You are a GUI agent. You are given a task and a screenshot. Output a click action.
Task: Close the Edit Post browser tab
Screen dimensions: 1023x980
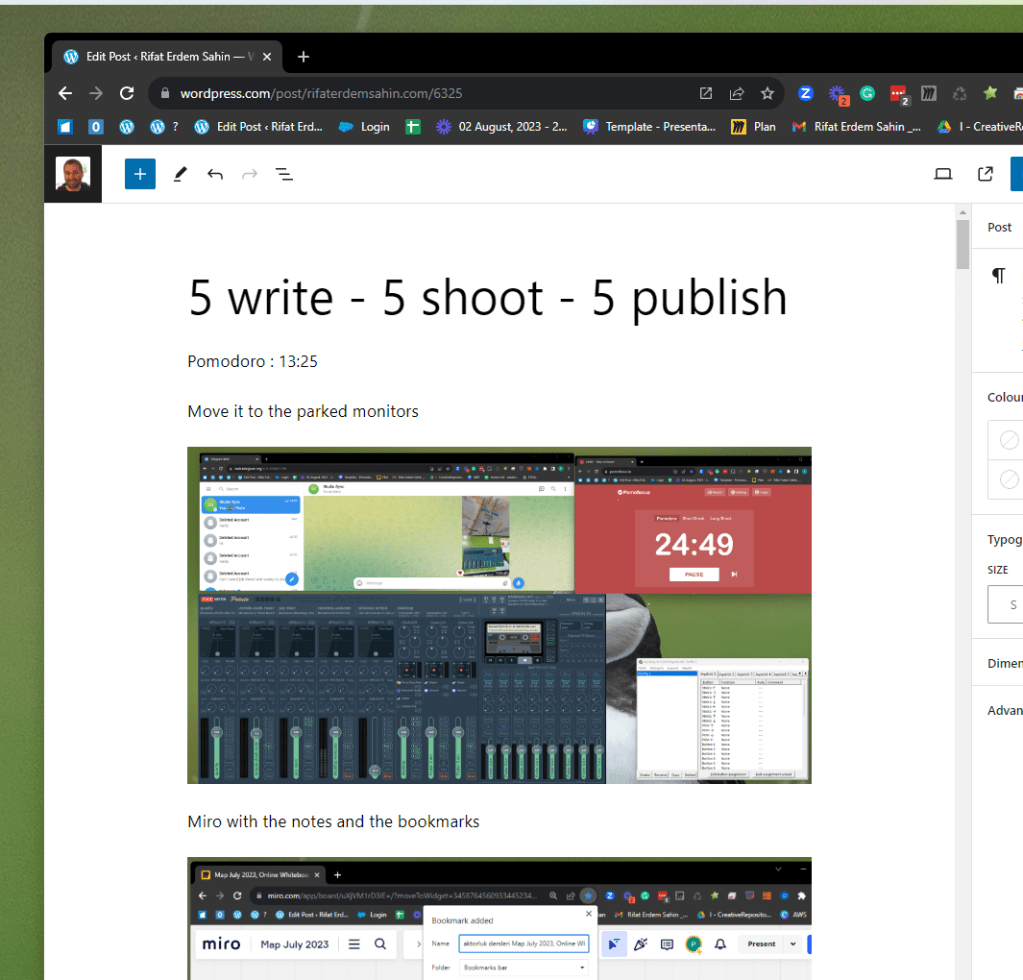click(x=267, y=57)
